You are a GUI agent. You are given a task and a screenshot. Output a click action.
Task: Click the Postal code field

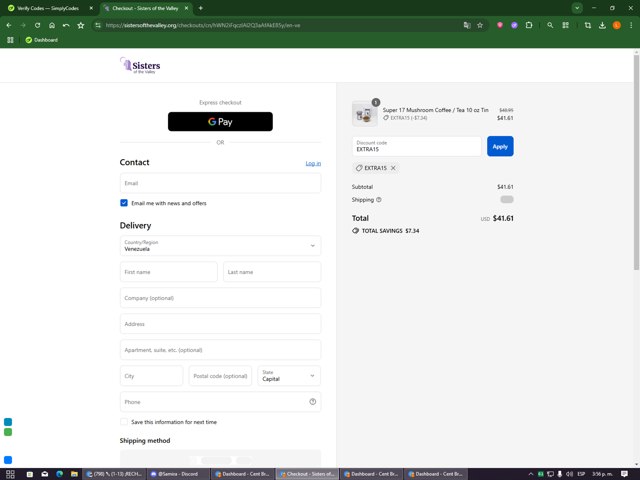220,376
